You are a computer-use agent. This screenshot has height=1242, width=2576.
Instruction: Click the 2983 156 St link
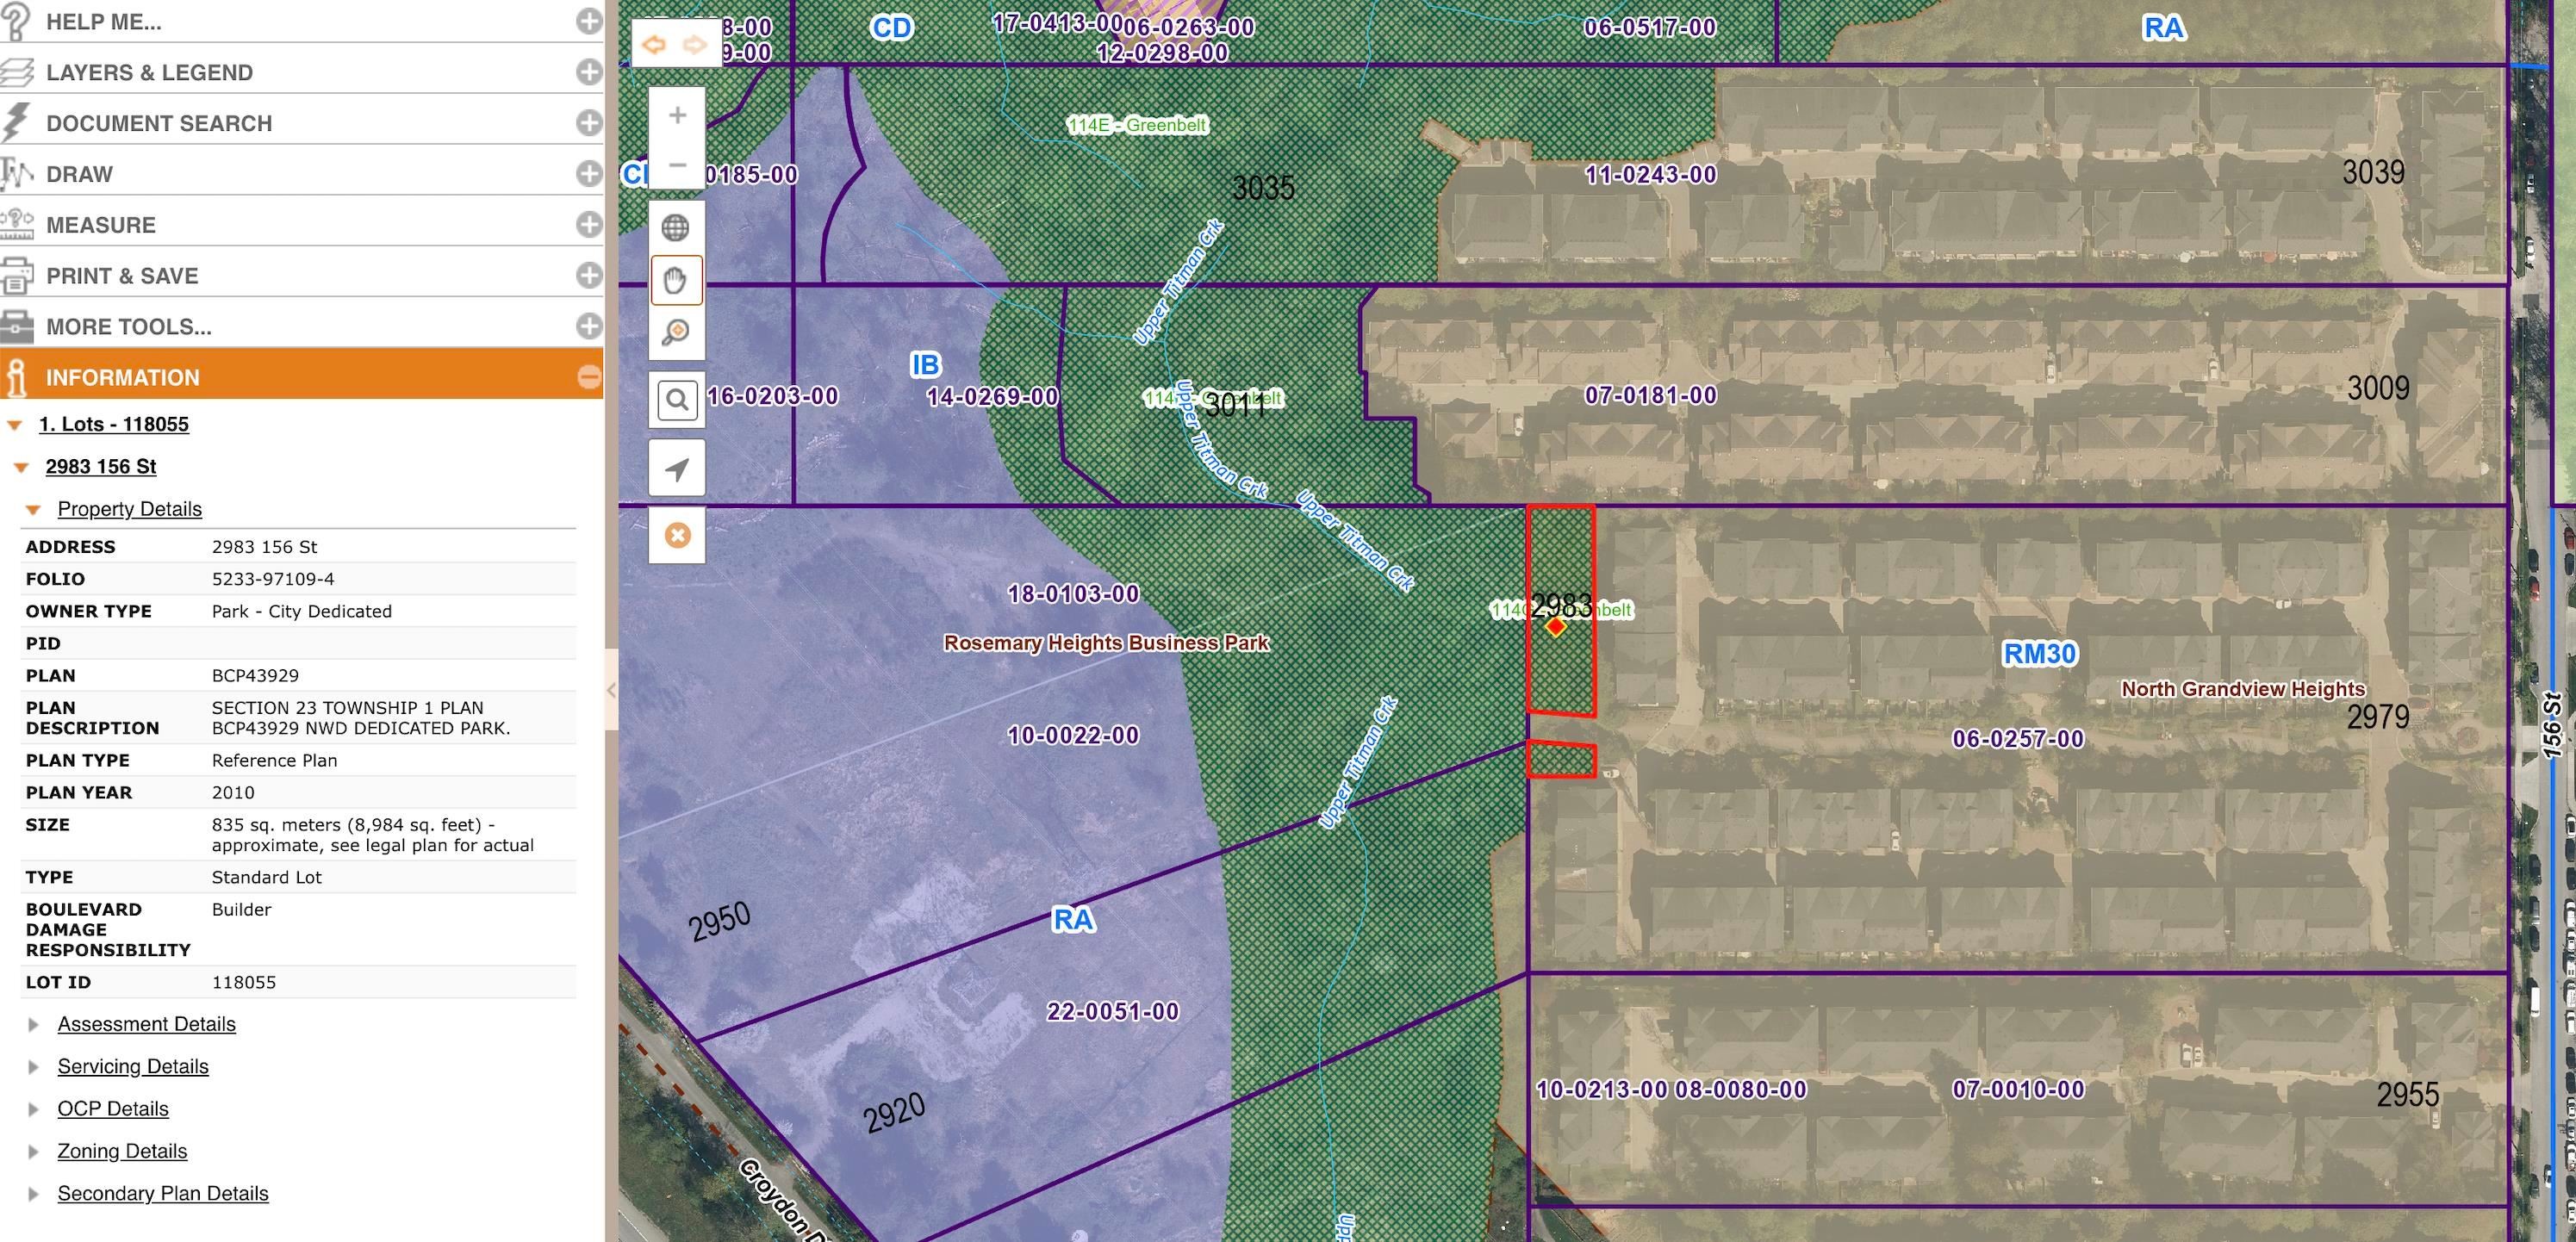pos(101,467)
